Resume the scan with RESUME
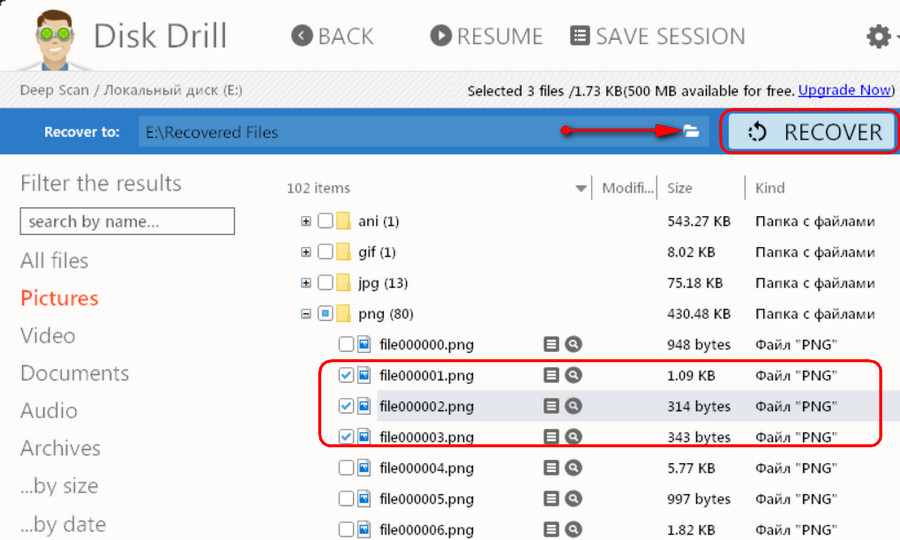 pyautogui.click(x=486, y=36)
